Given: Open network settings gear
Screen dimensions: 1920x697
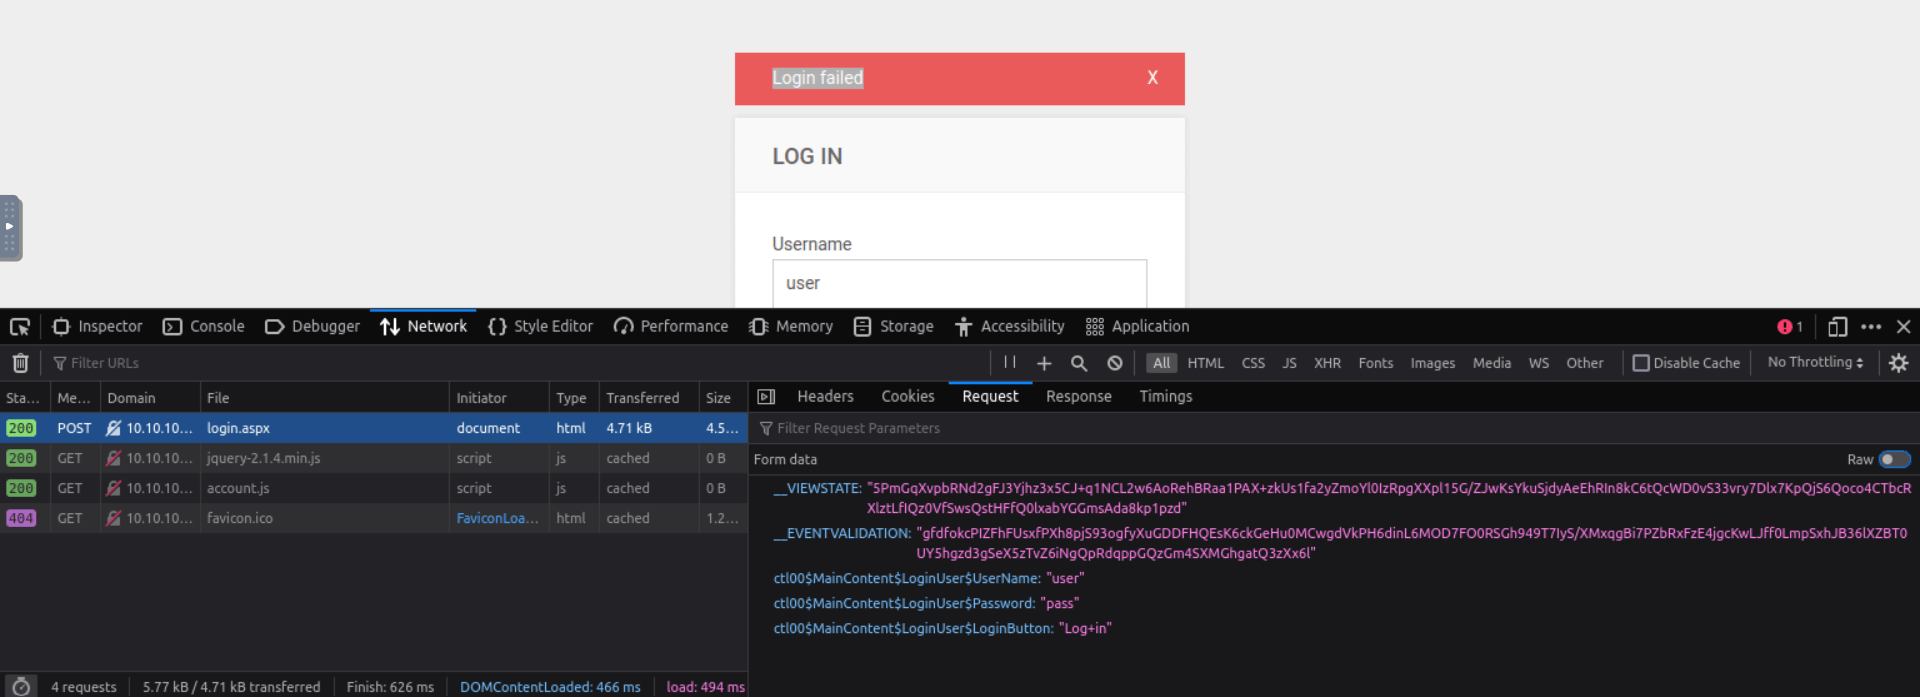Looking at the screenshot, I should click(1898, 363).
